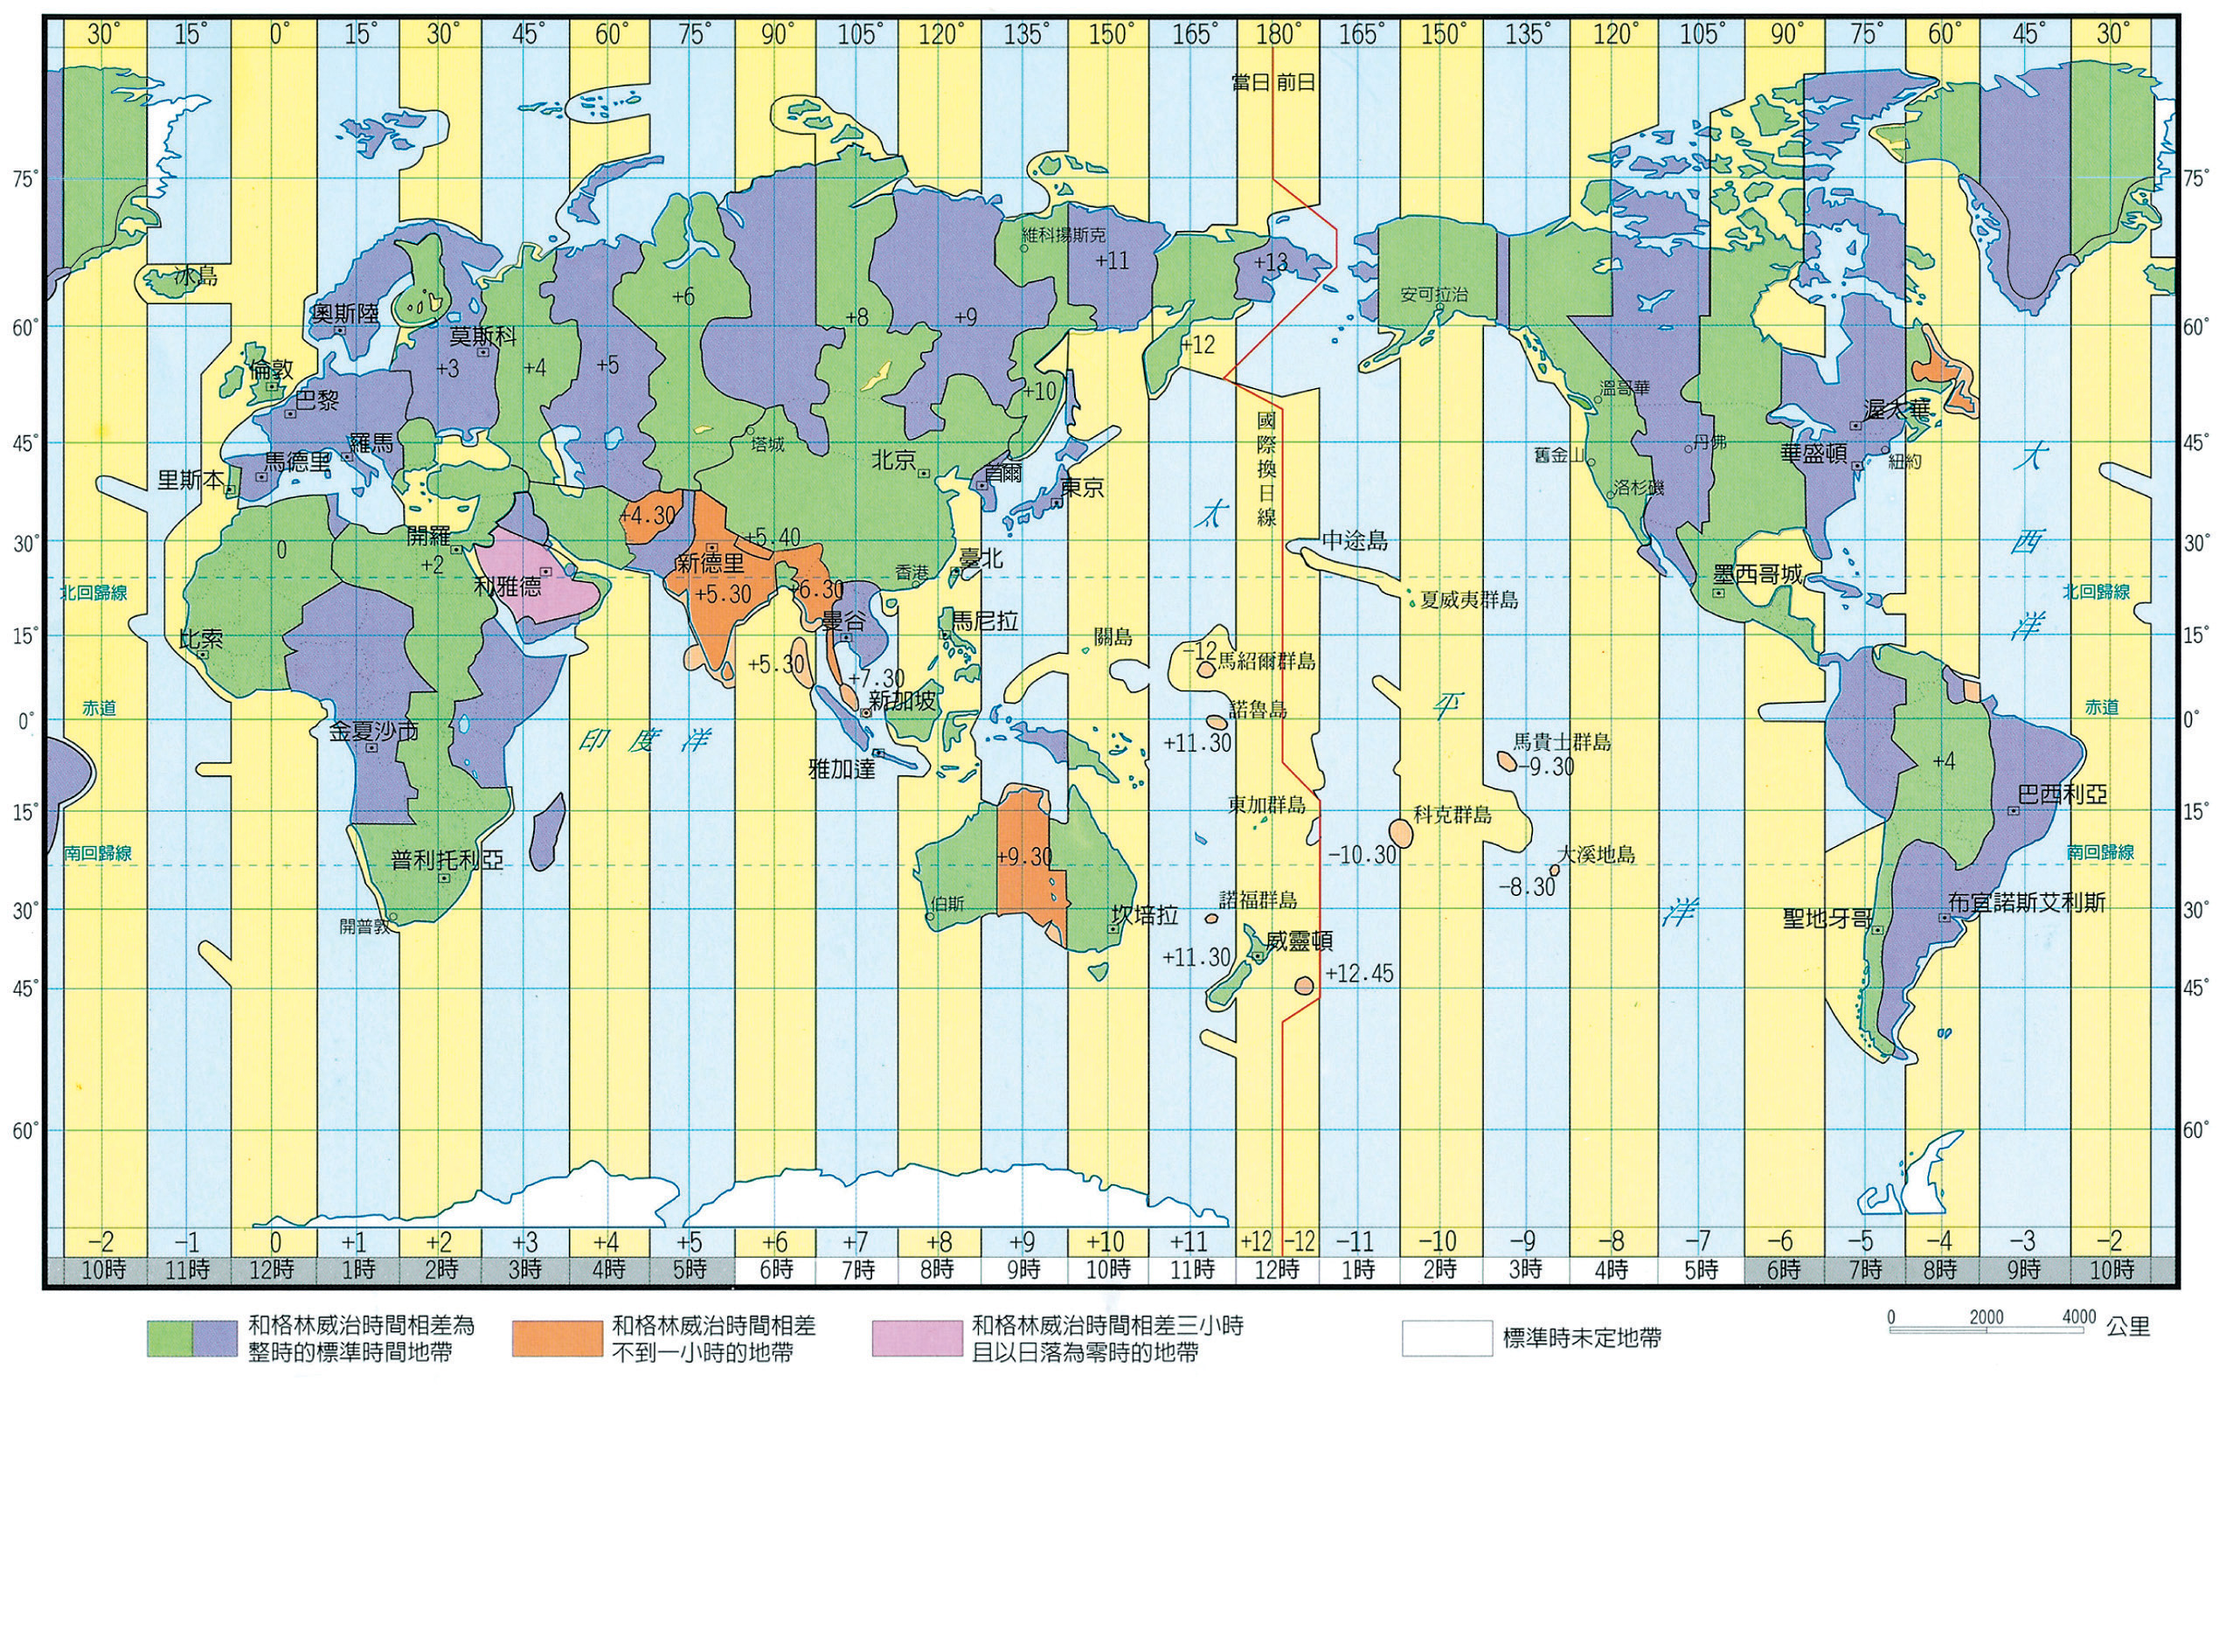Select the city label 聖地牙哥

click(x=1829, y=918)
